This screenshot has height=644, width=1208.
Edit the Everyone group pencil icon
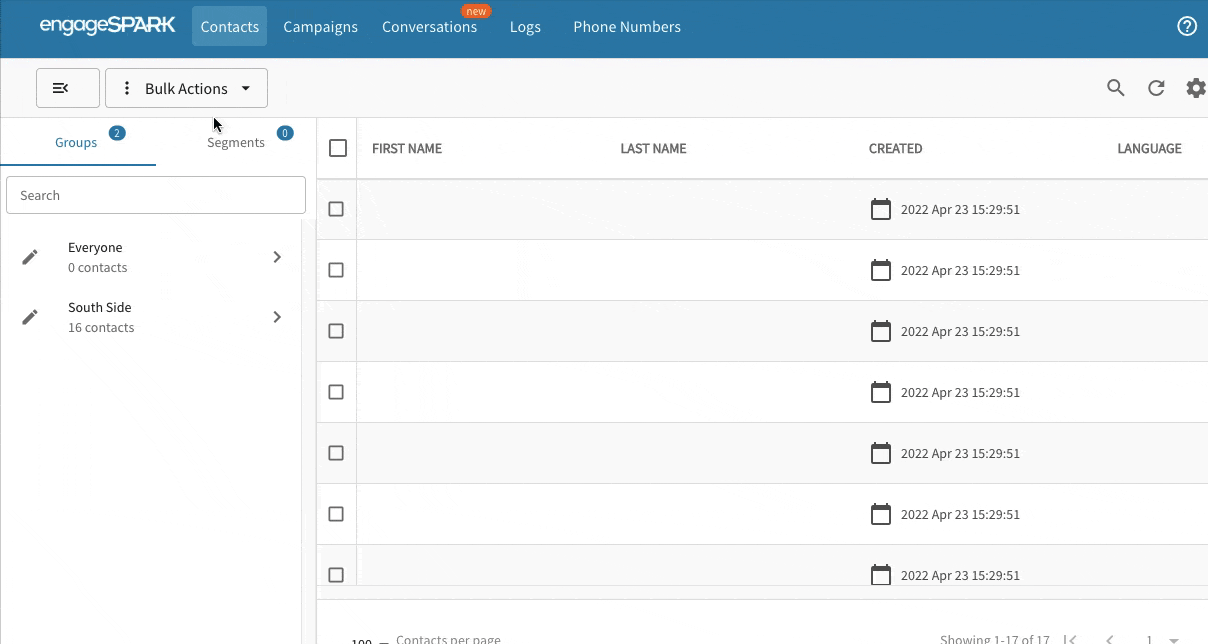tap(30, 257)
